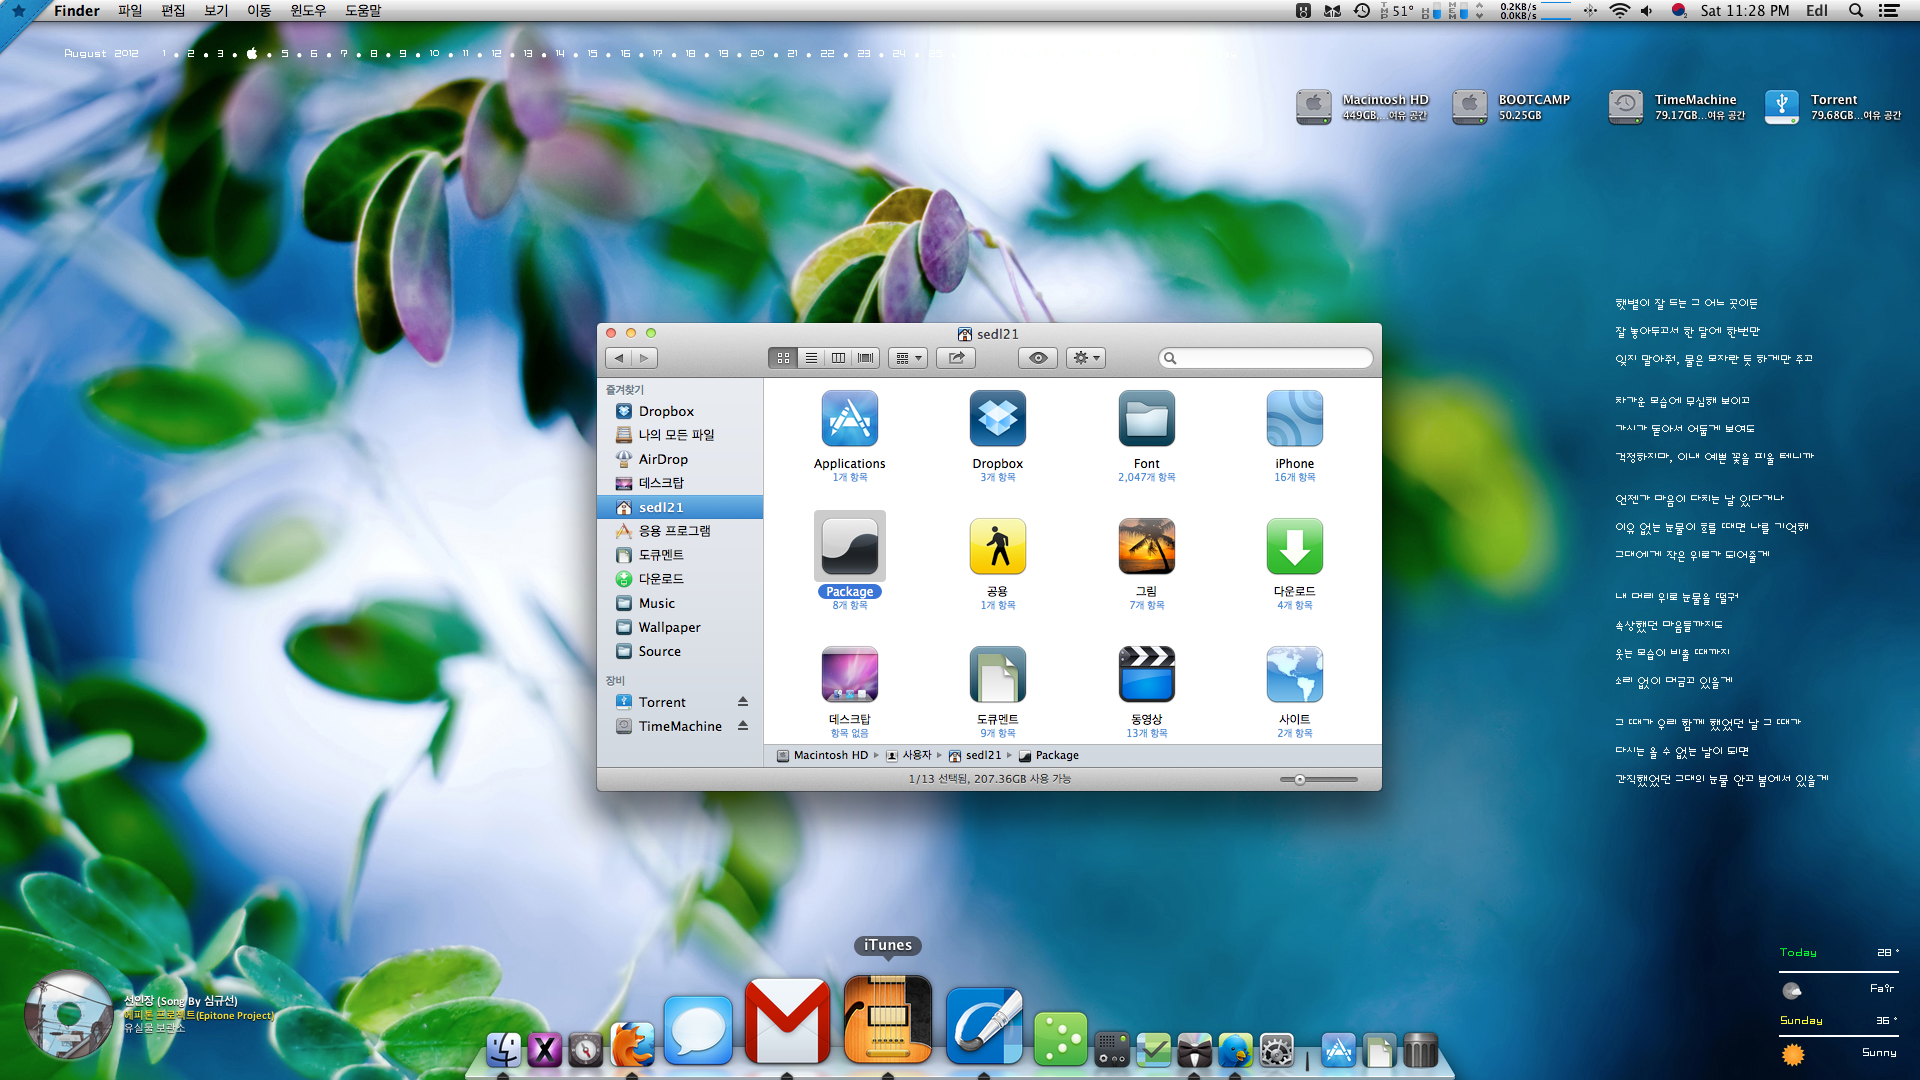The width and height of the screenshot is (1920, 1080).
Task: Open the Bartender tuxedo app in Dock
Action: click(x=1194, y=1050)
